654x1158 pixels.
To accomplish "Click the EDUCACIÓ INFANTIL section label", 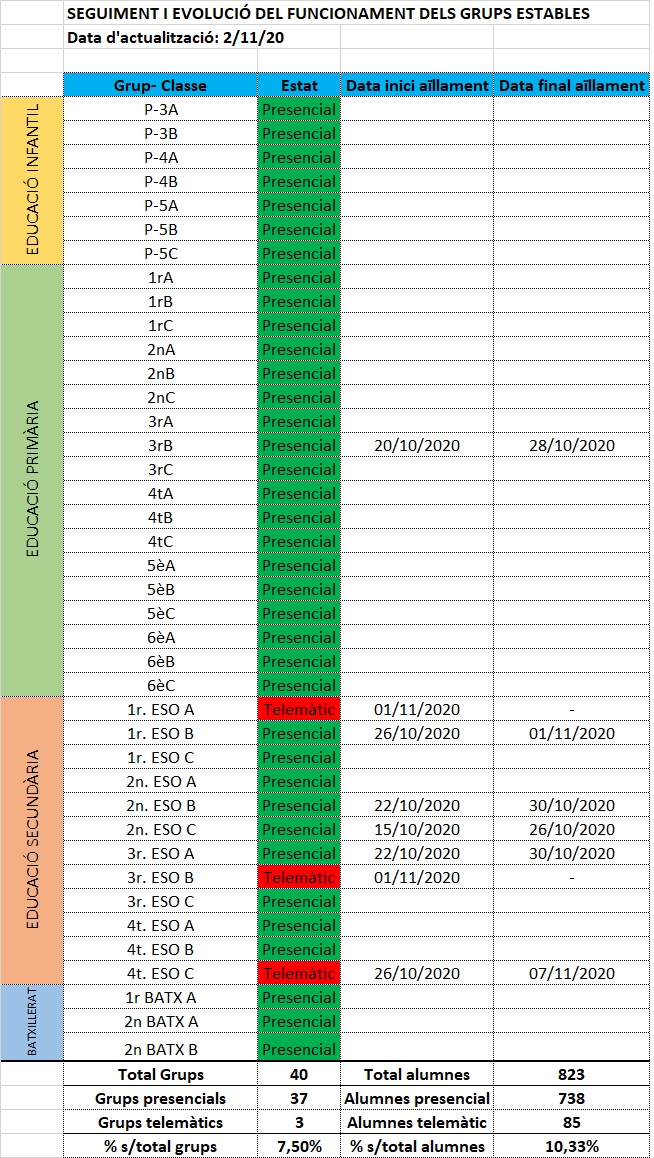I will [x=32, y=180].
